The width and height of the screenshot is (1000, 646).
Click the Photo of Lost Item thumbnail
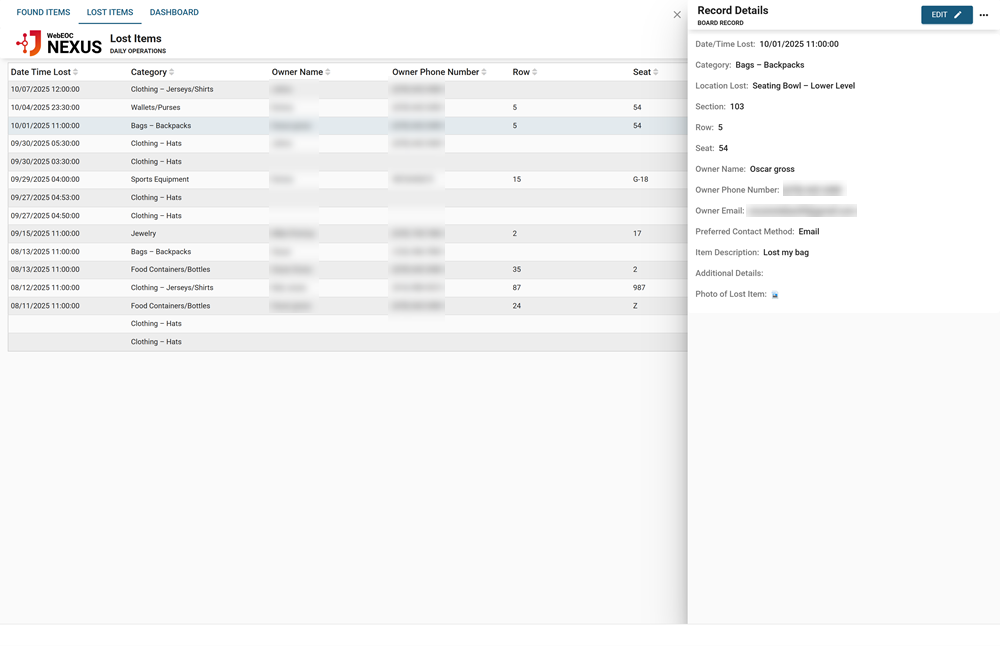pyautogui.click(x=775, y=295)
